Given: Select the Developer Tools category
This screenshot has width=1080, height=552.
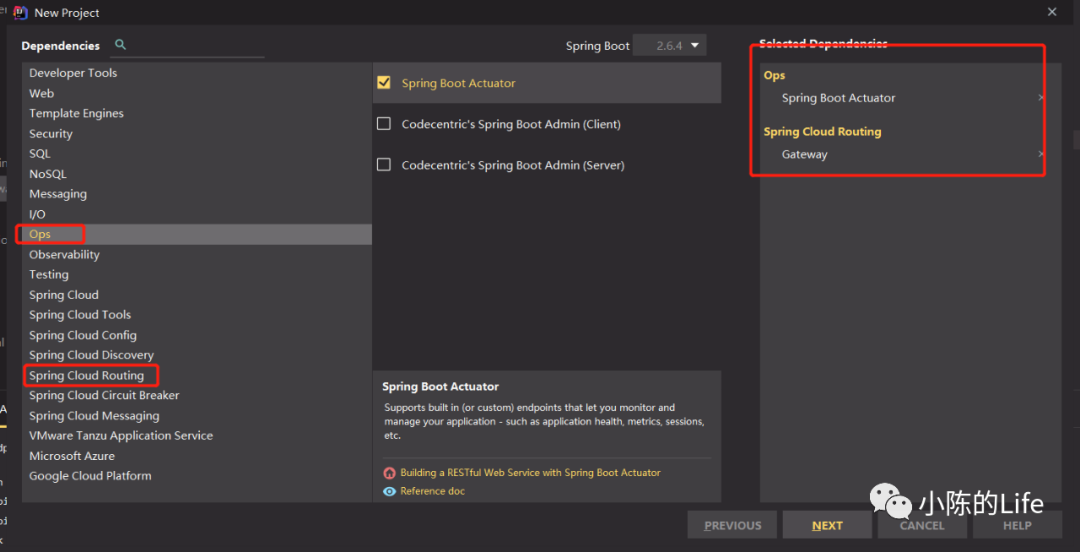Looking at the screenshot, I should pyautogui.click(x=73, y=73).
